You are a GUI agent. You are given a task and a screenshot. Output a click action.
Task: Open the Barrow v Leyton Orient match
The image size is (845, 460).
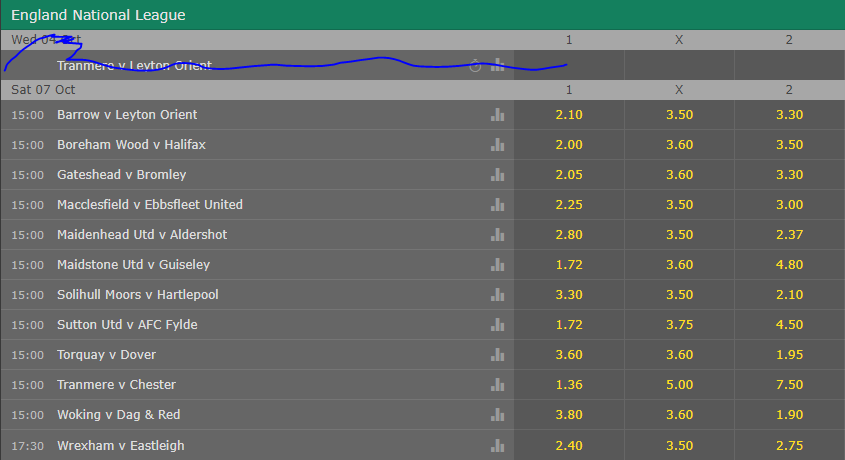click(127, 115)
